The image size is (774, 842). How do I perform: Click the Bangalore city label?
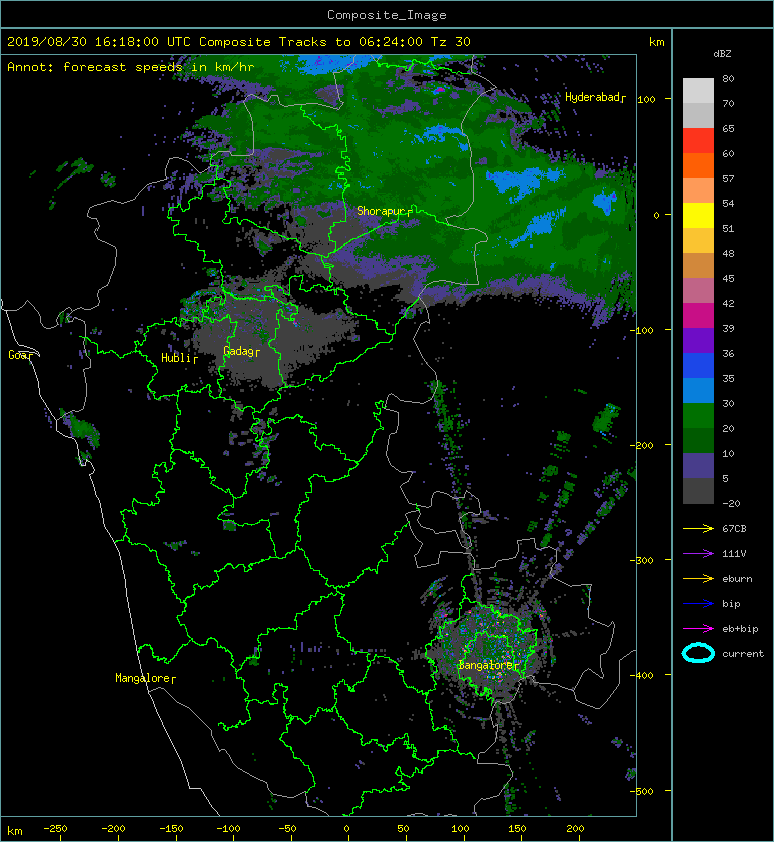point(486,665)
